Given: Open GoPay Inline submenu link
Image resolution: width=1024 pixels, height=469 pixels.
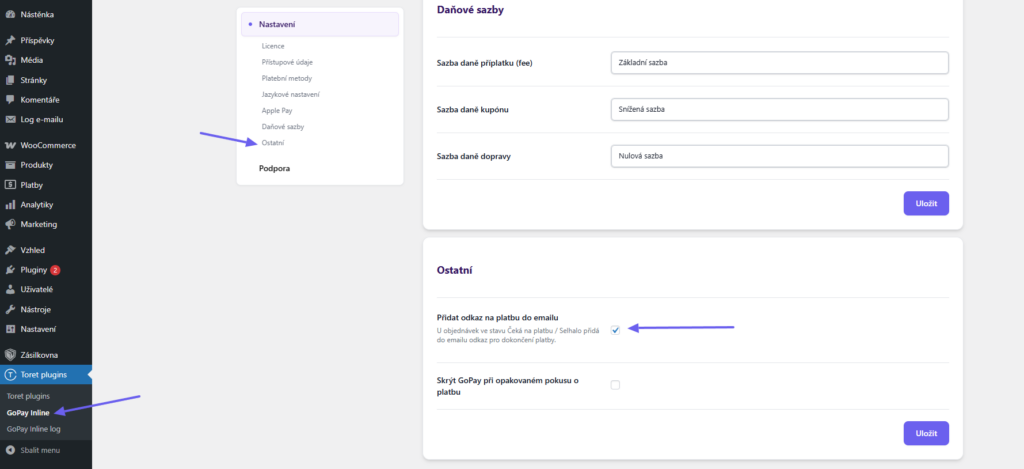Looking at the screenshot, I should coord(28,413).
